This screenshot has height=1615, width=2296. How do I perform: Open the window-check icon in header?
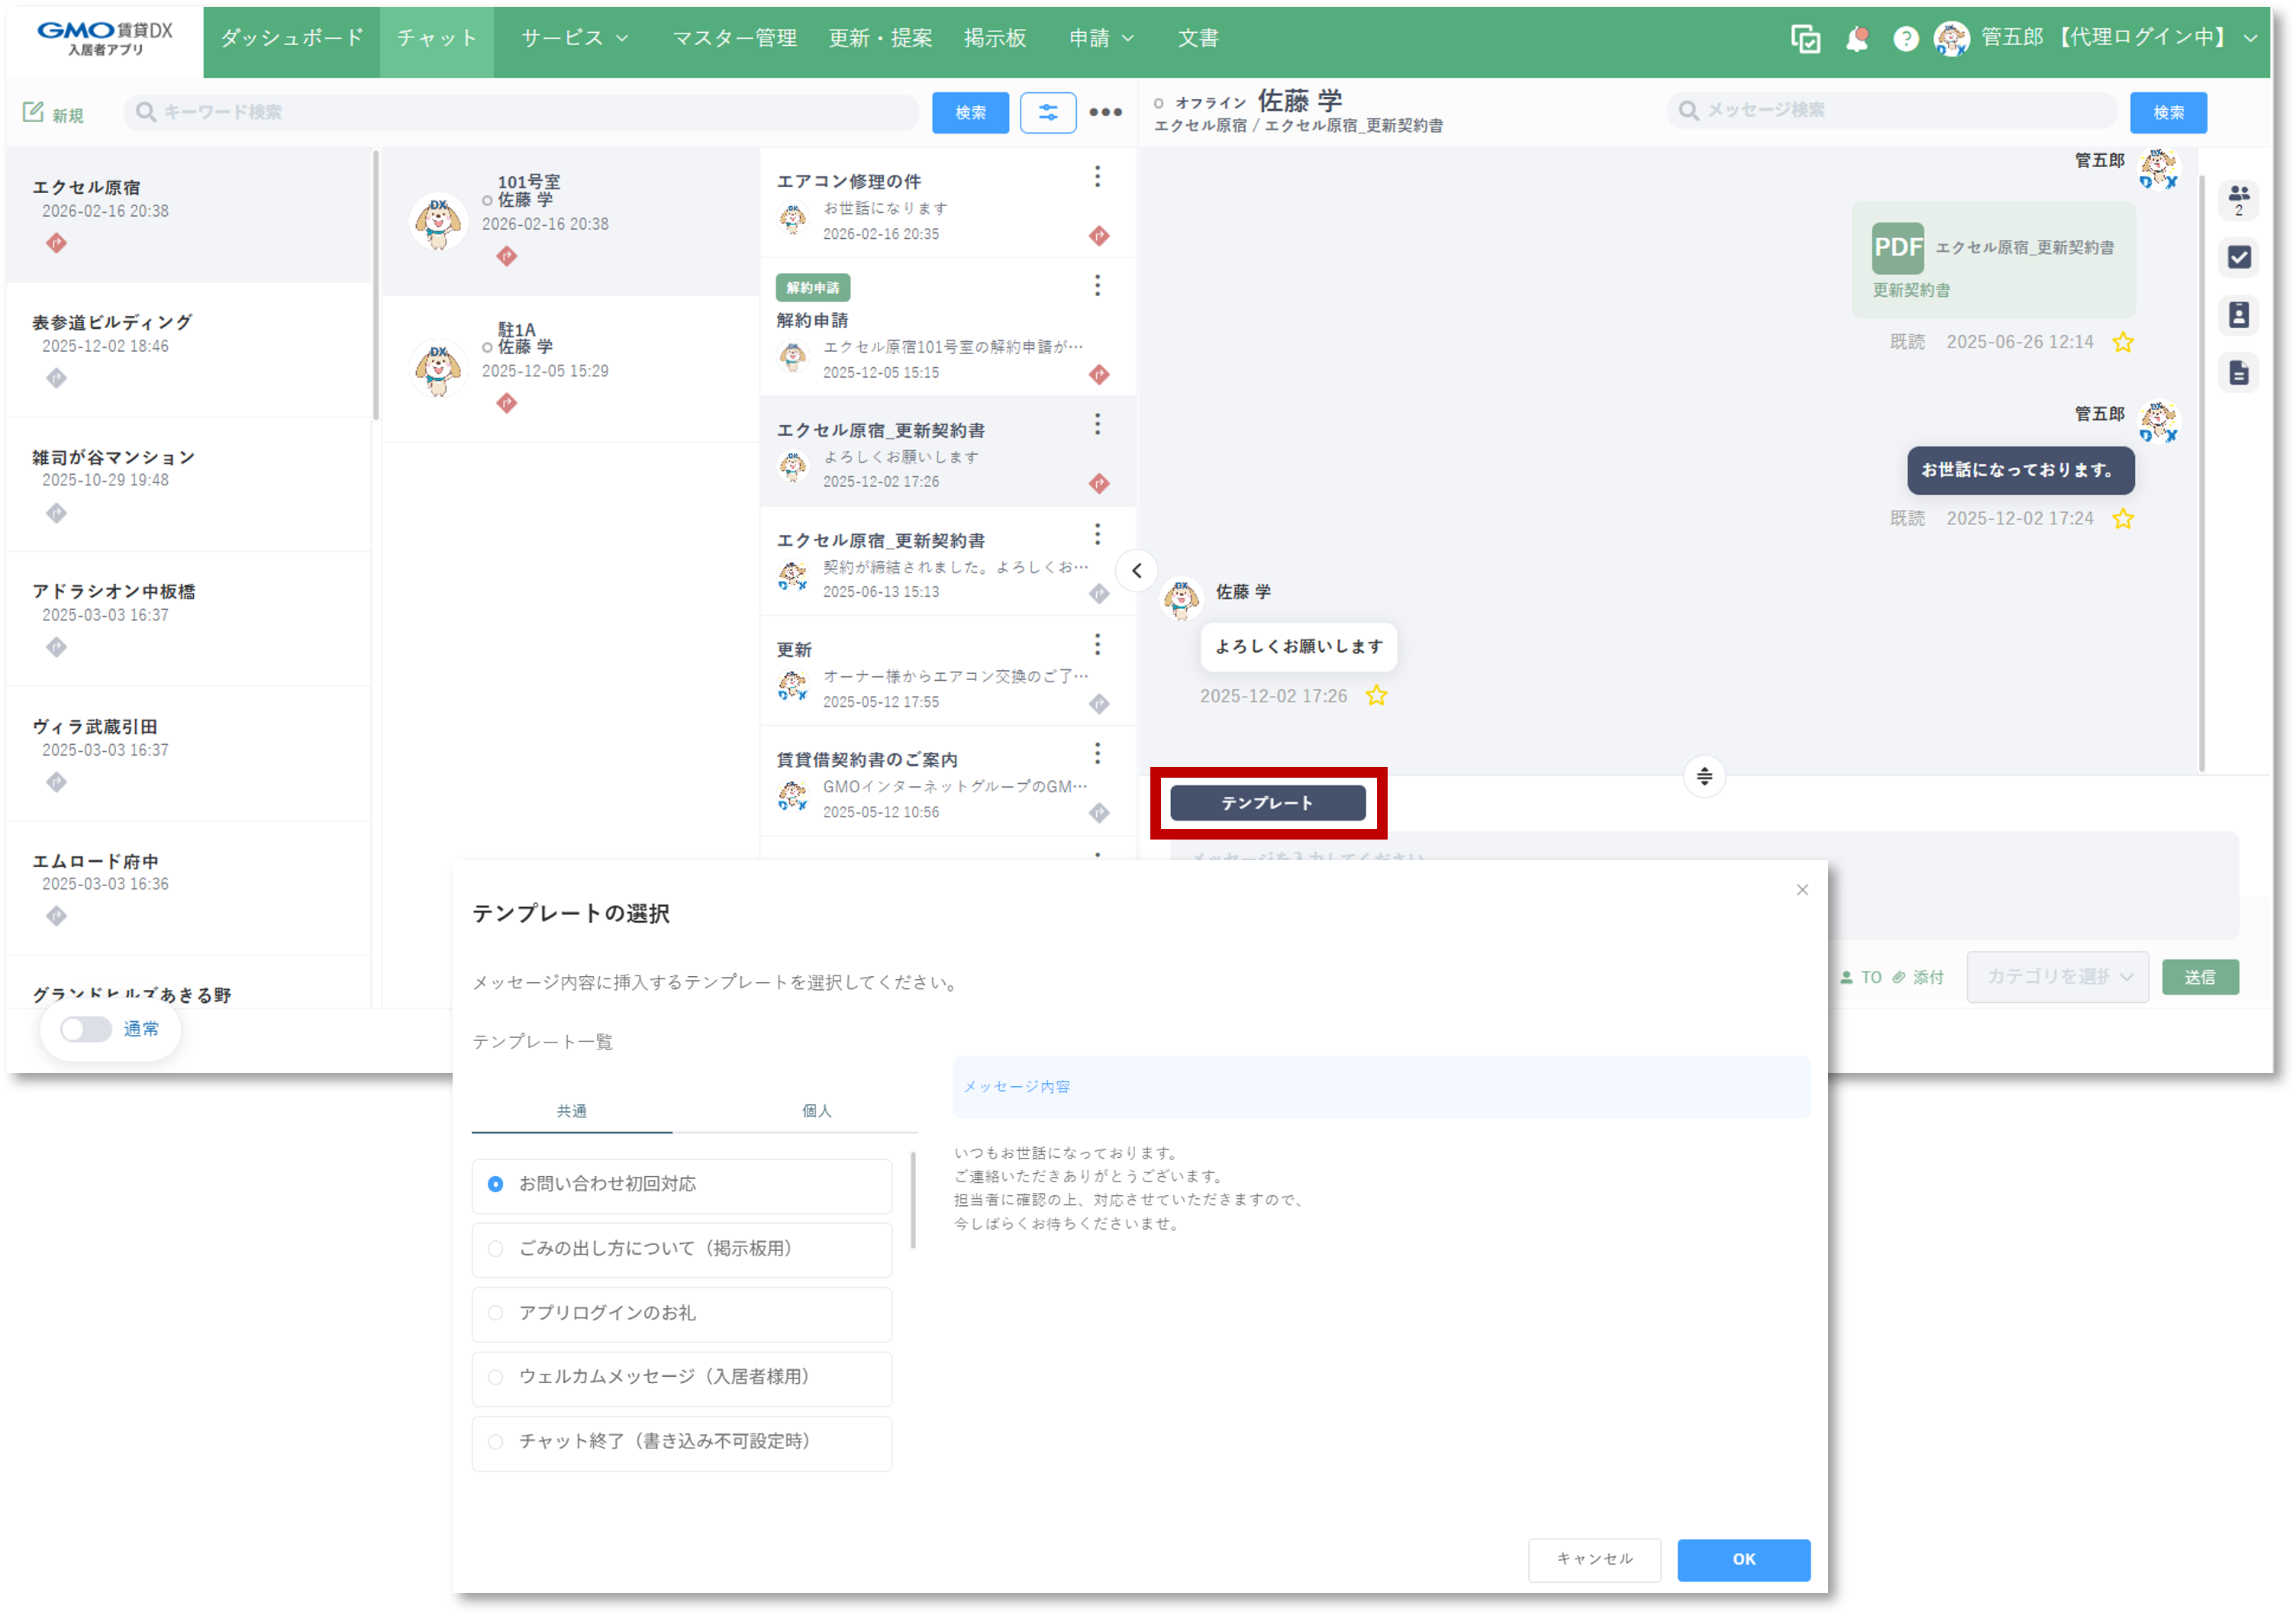[x=1805, y=39]
